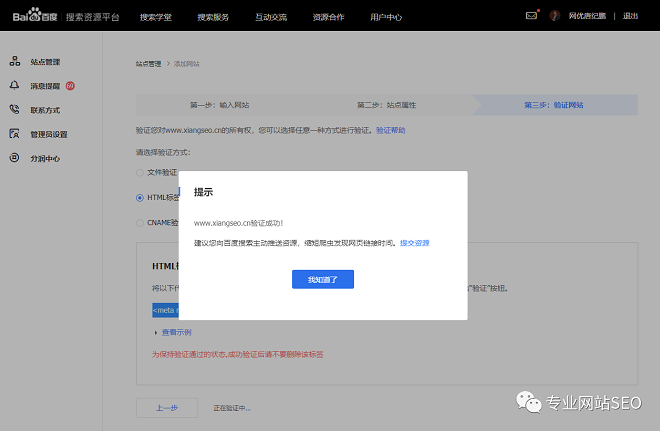Click the red warning about not deleting tag
660x431 pixels.
(238, 354)
